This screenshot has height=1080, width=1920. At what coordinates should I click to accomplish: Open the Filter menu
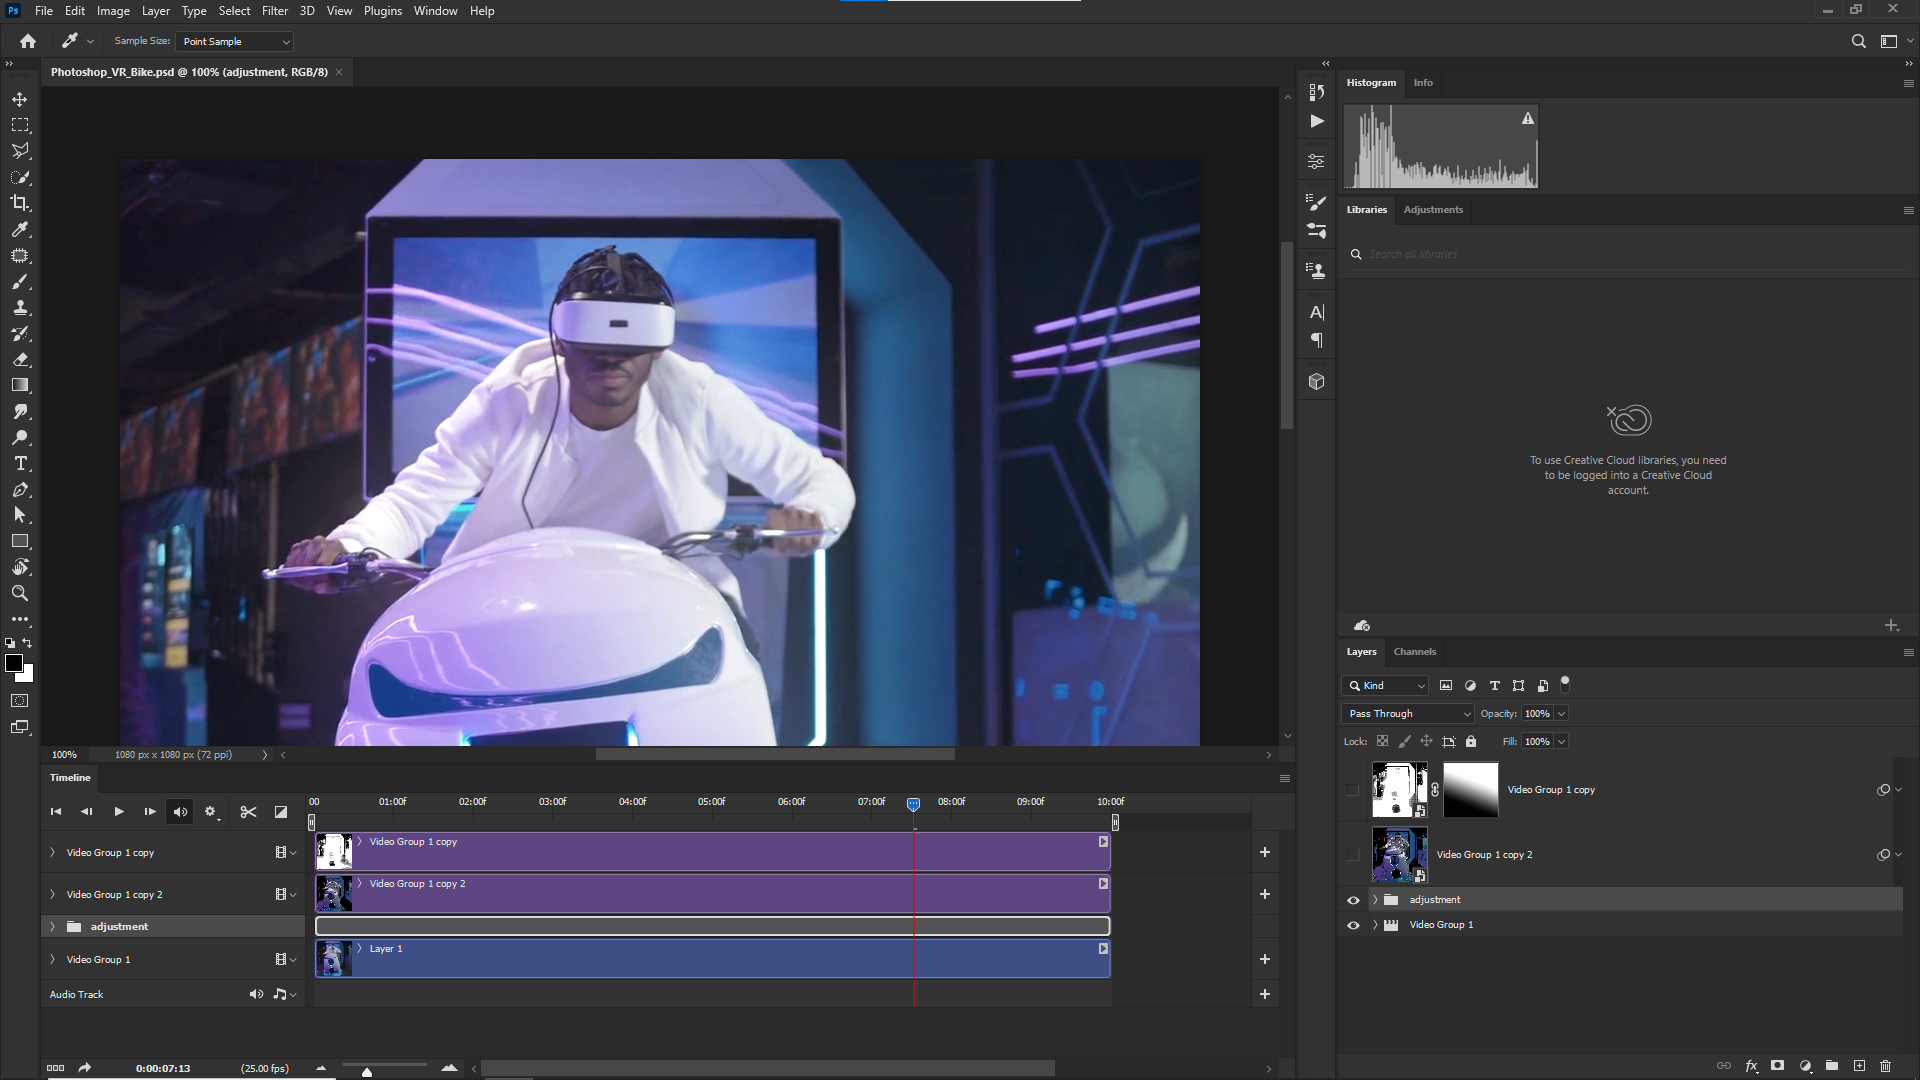coord(274,11)
